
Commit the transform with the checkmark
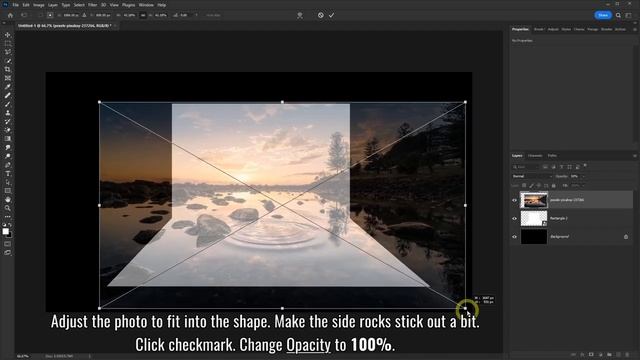pyautogui.click(x=331, y=15)
